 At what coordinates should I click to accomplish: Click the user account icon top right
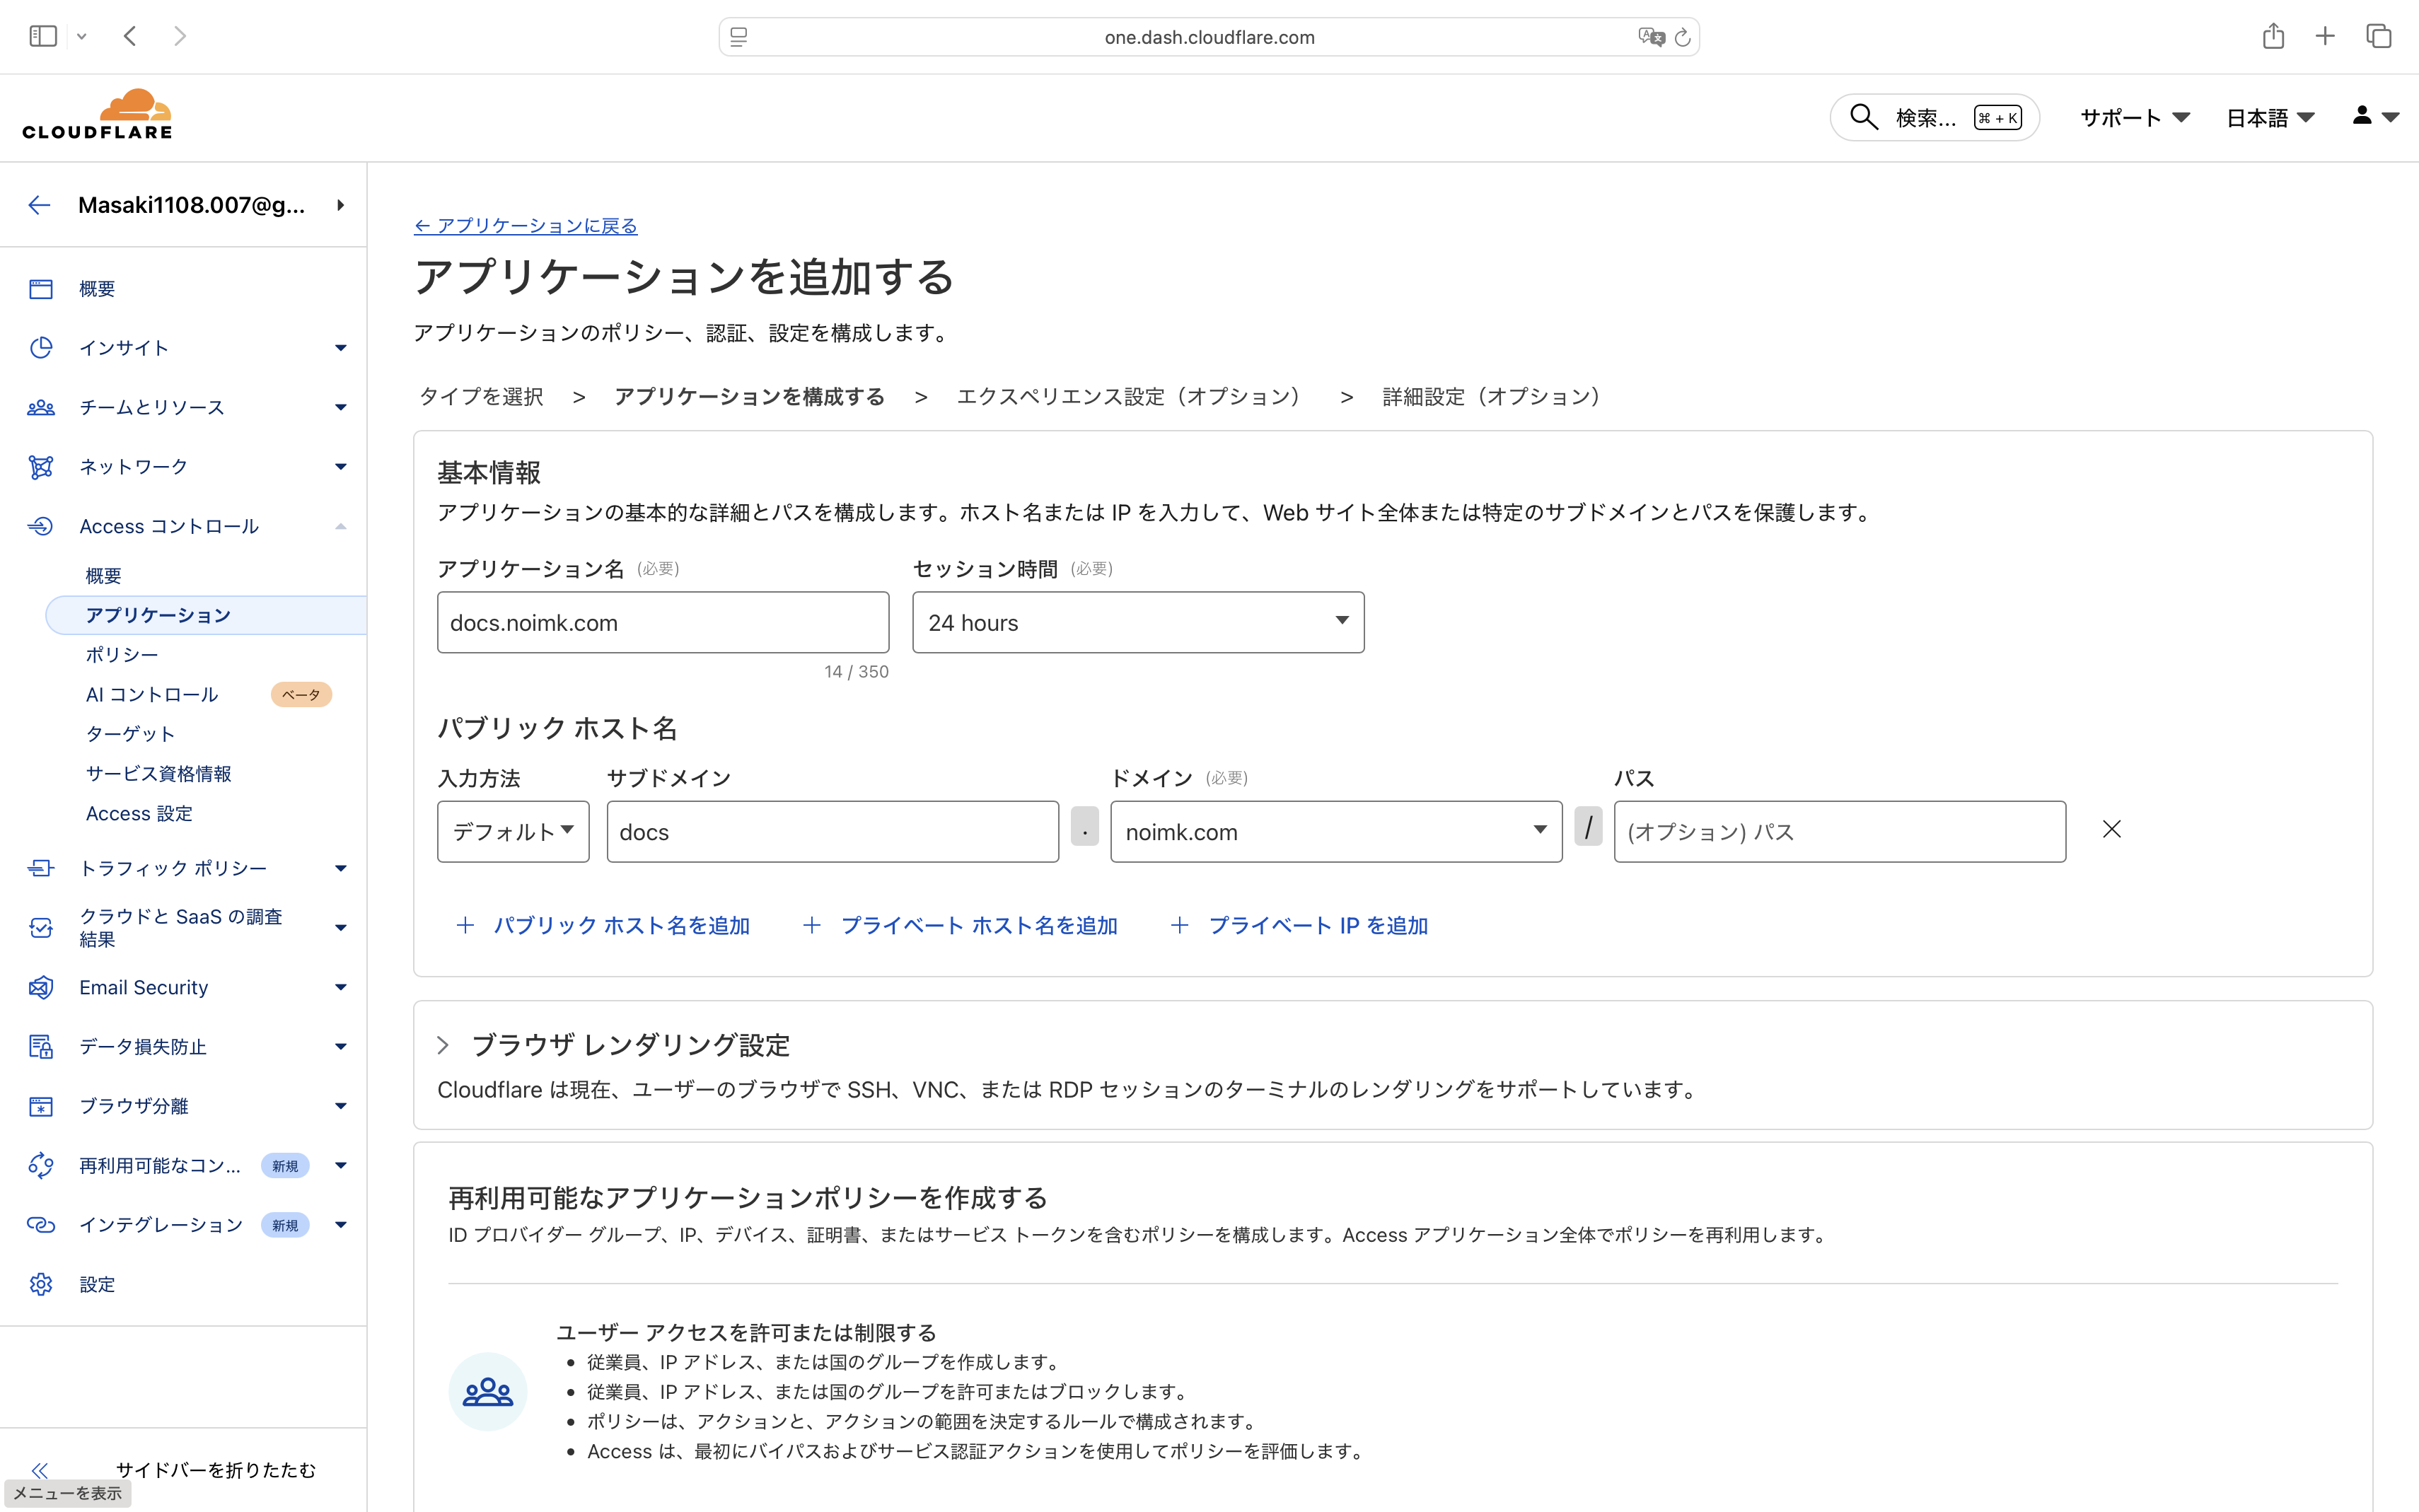tap(2362, 116)
